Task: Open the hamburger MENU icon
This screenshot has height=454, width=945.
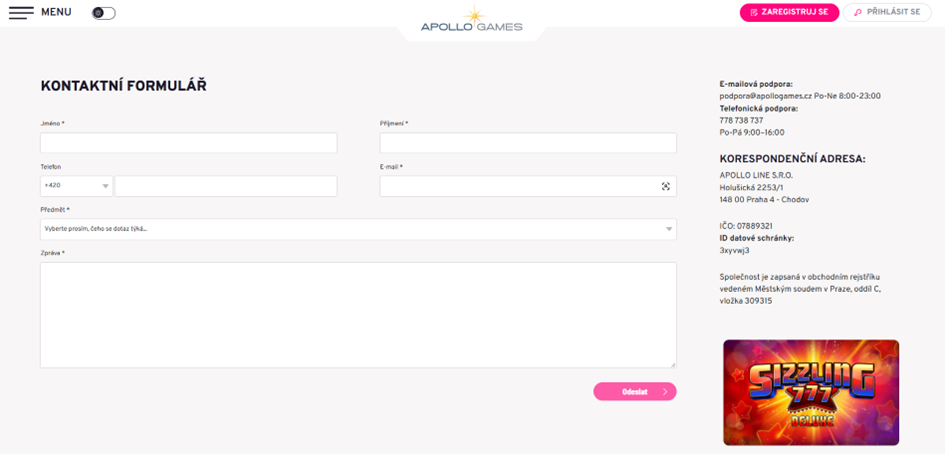Action: tap(21, 13)
